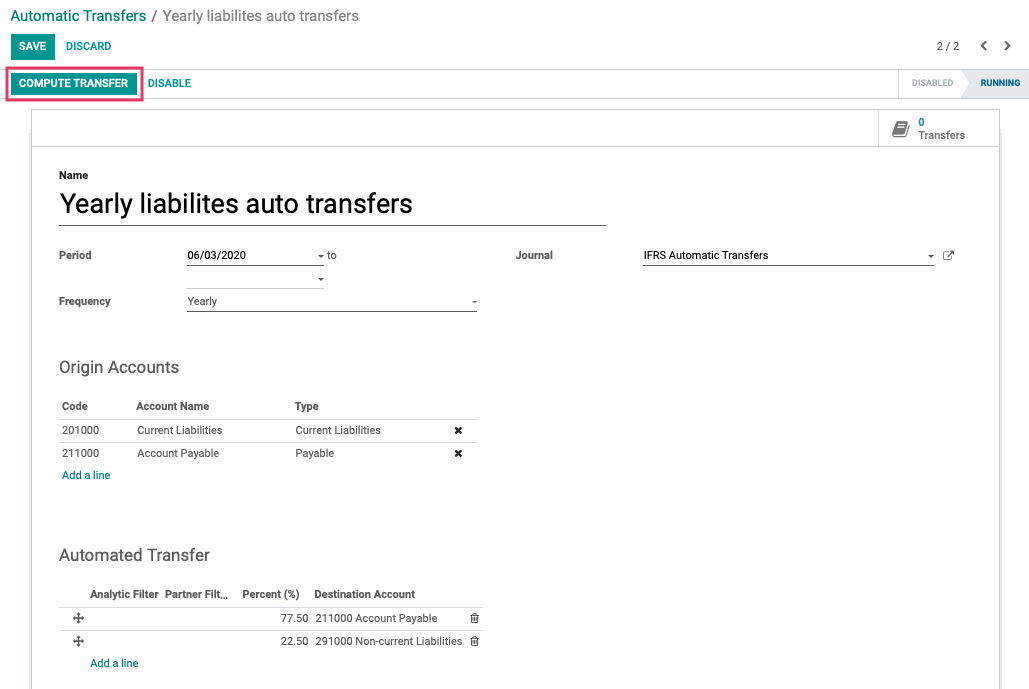1029x689 pixels.
Task: Open Journal external link icon
Action: tap(948, 255)
